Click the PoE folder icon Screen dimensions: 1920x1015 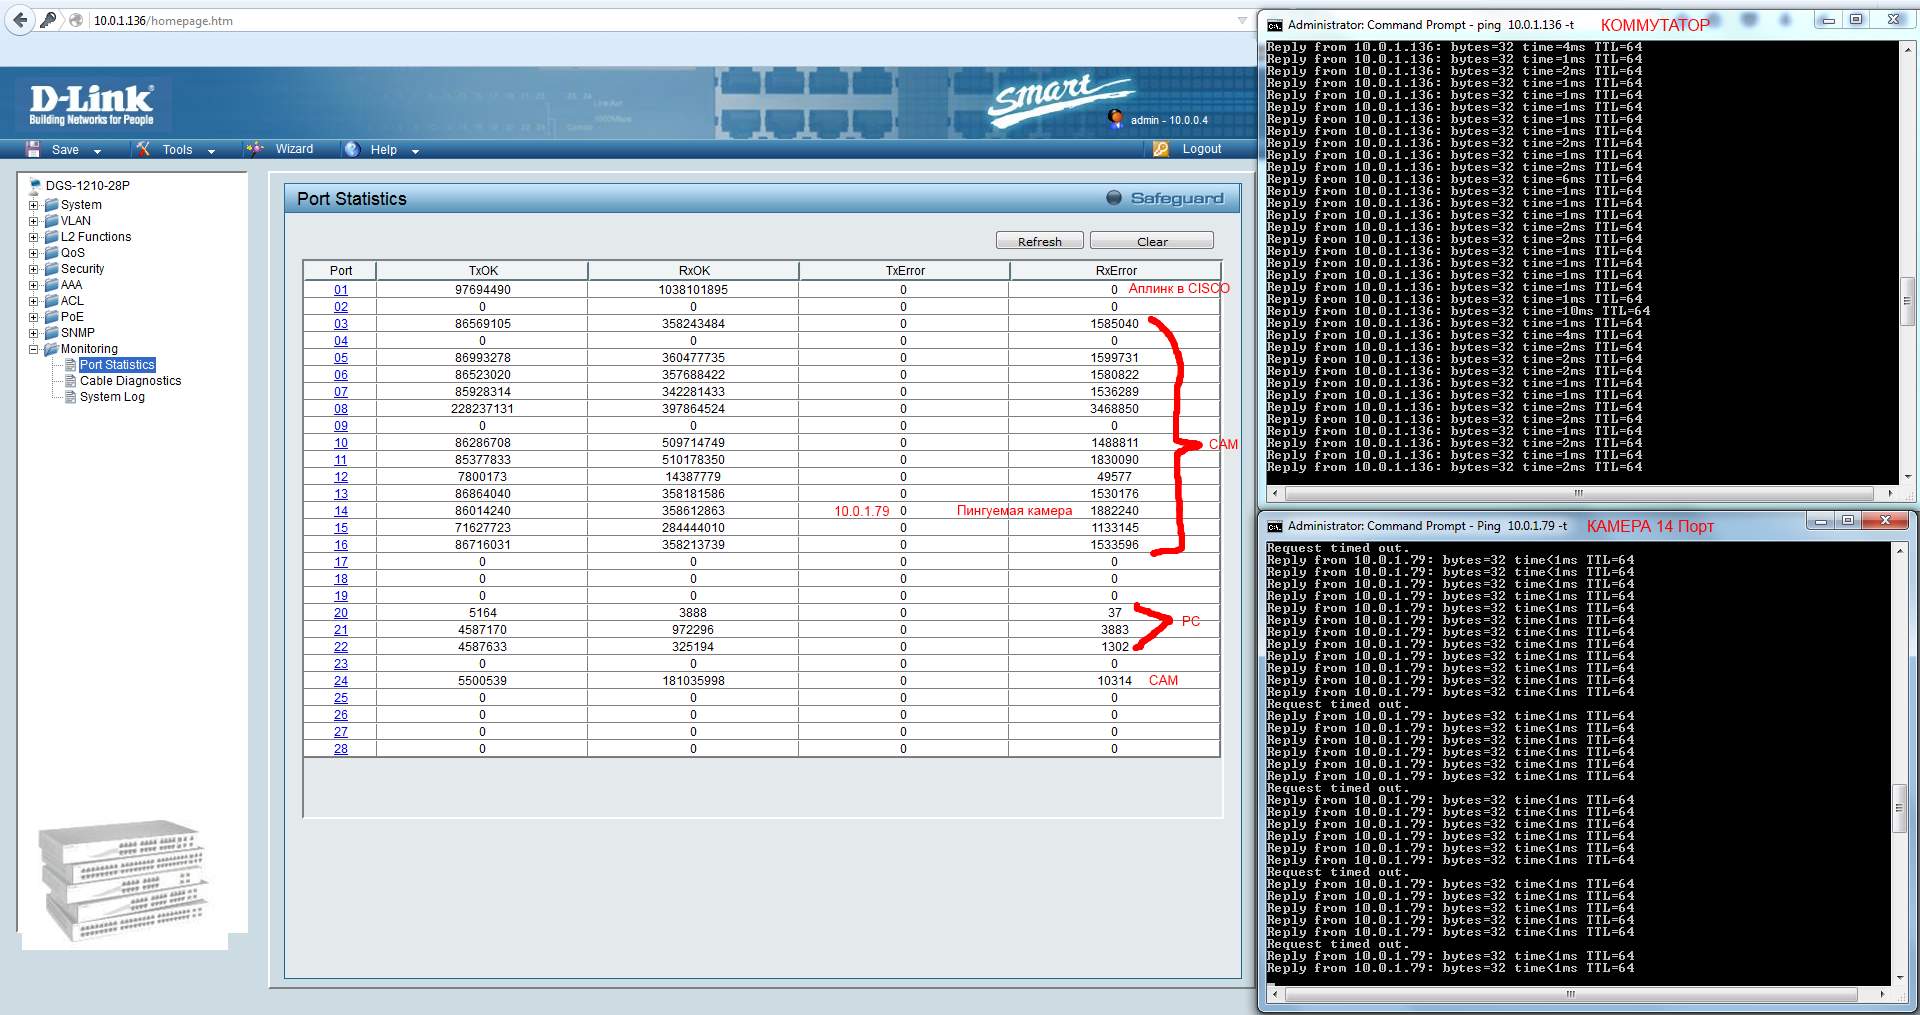coord(51,317)
